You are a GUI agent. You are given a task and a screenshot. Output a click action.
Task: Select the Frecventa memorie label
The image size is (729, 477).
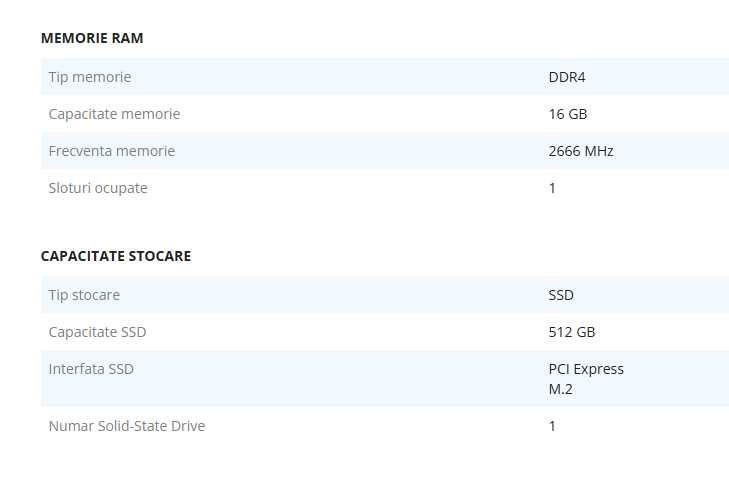(x=111, y=151)
